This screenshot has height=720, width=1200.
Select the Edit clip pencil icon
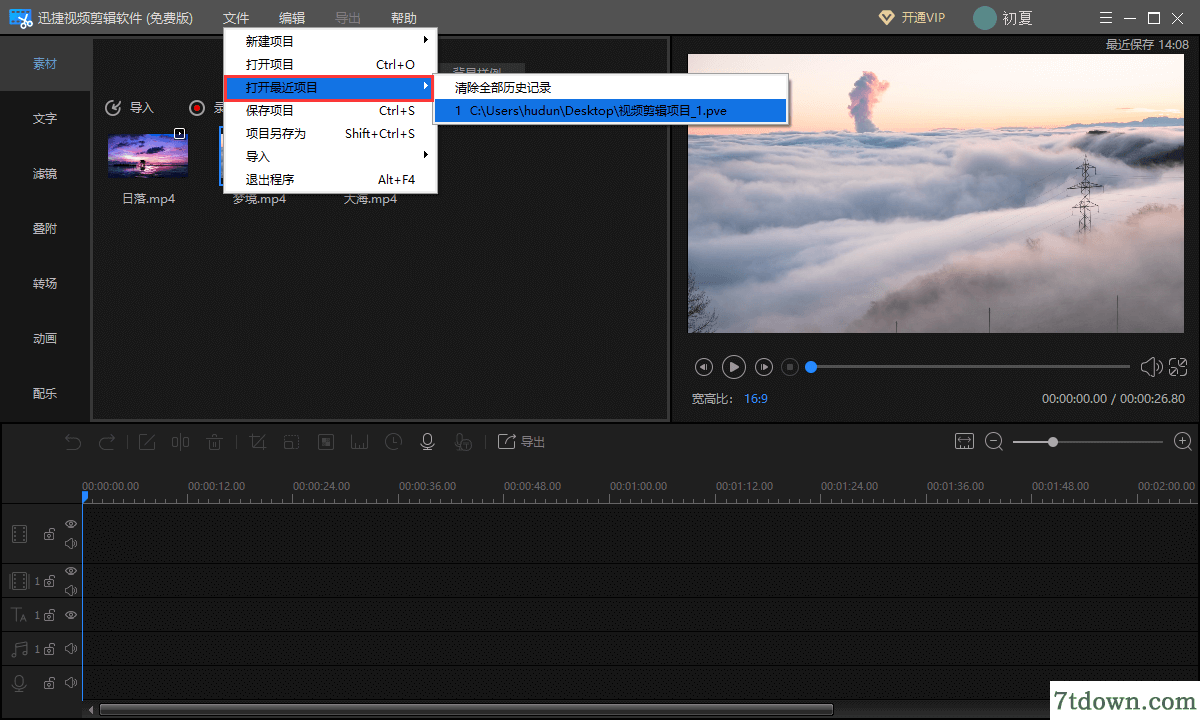pos(147,442)
